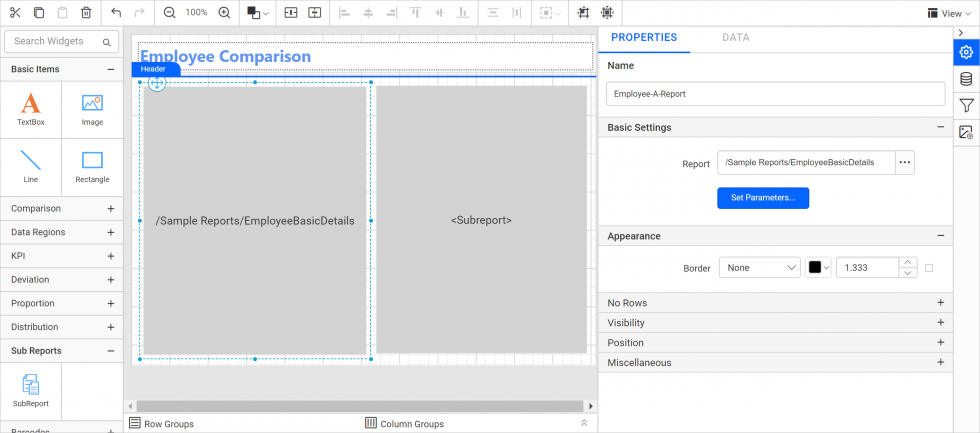Click the Delete trash icon
Screen dimensions: 980x433
(86, 12)
